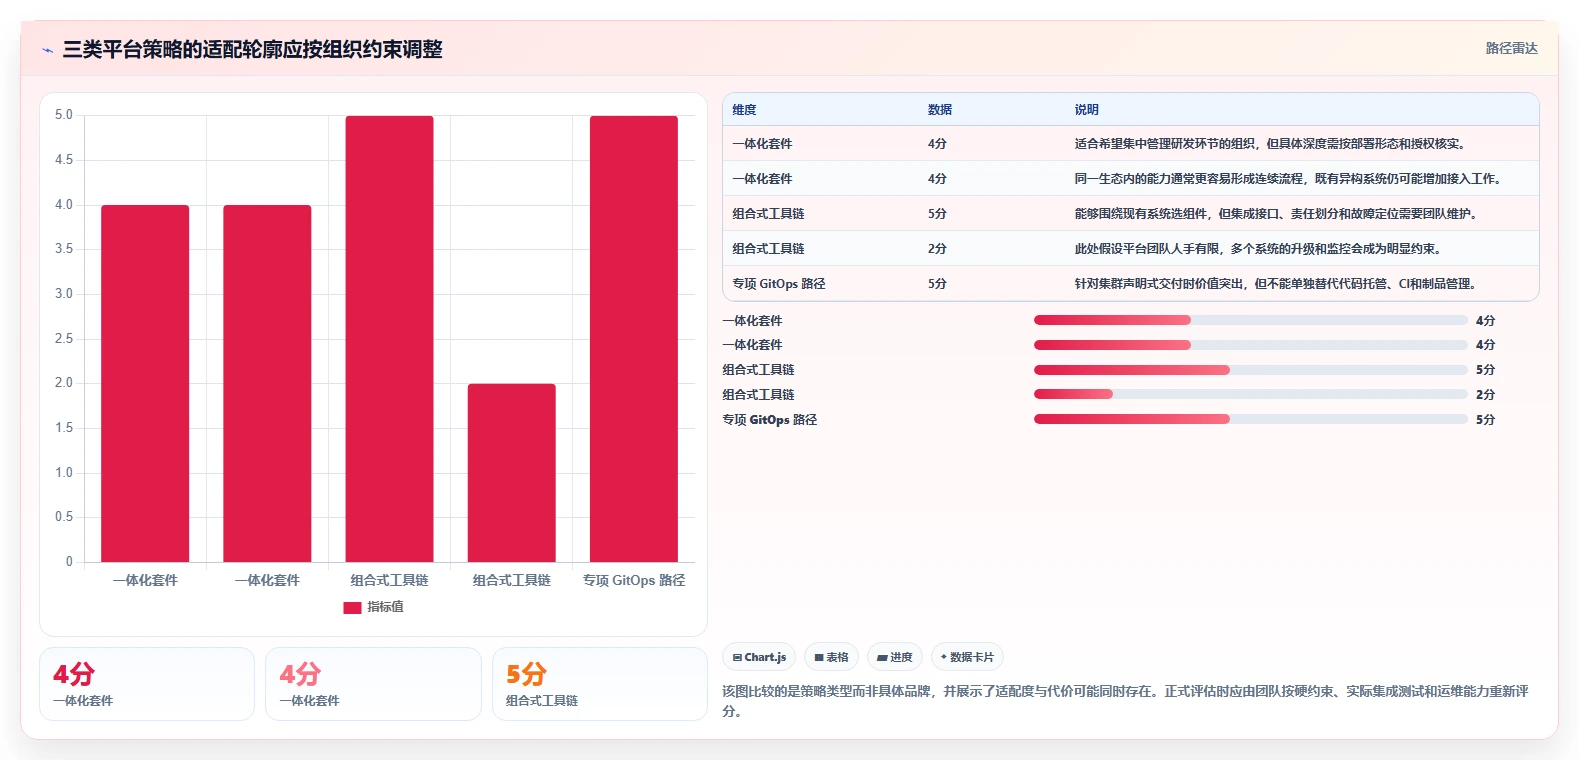The width and height of the screenshot is (1579, 760).
Task: Click the 2.5 tick on the y-axis
Action: pyautogui.click(x=64, y=339)
